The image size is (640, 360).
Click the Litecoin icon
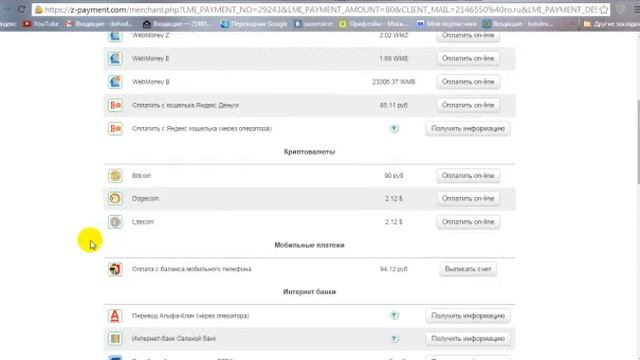[x=115, y=222]
